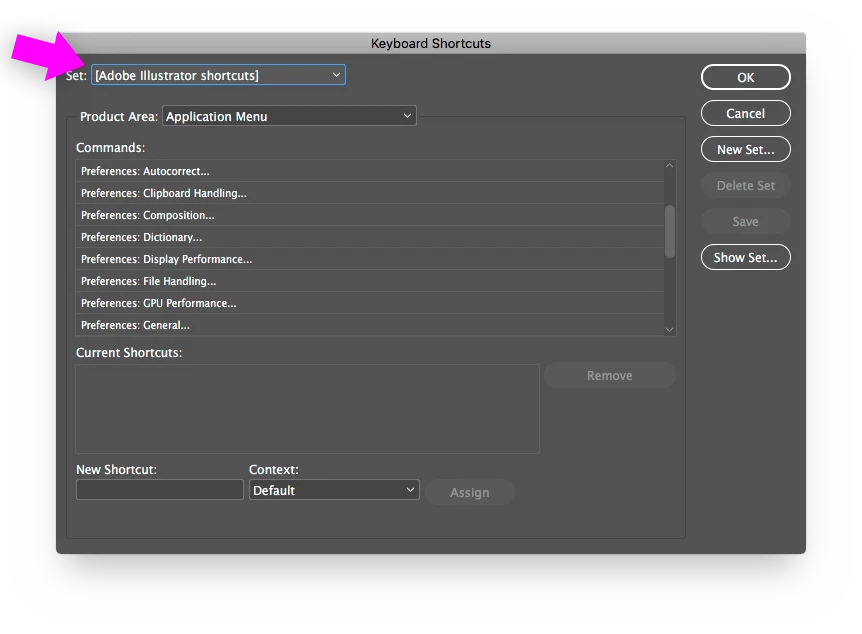Click the OK button
The width and height of the screenshot is (862, 634).
click(x=745, y=78)
